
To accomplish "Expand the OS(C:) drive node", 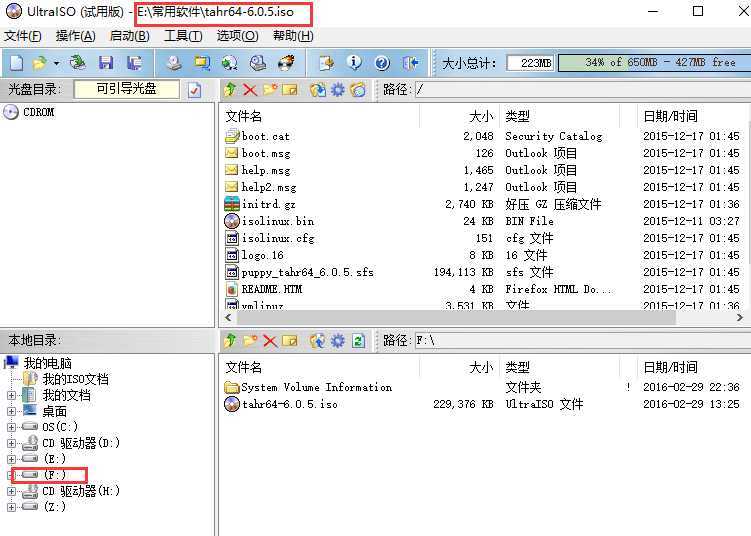I will (11, 427).
